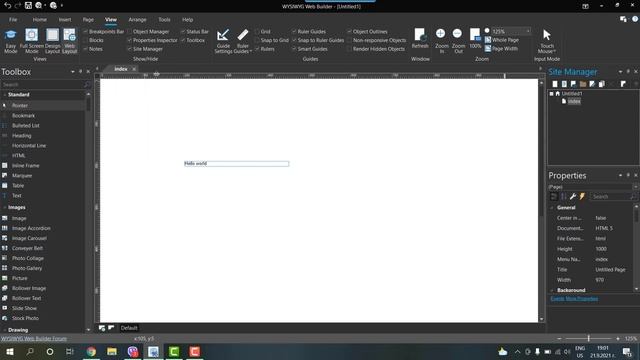Enable Snap to Grid
This screenshot has width=640, height=360.
257,40
